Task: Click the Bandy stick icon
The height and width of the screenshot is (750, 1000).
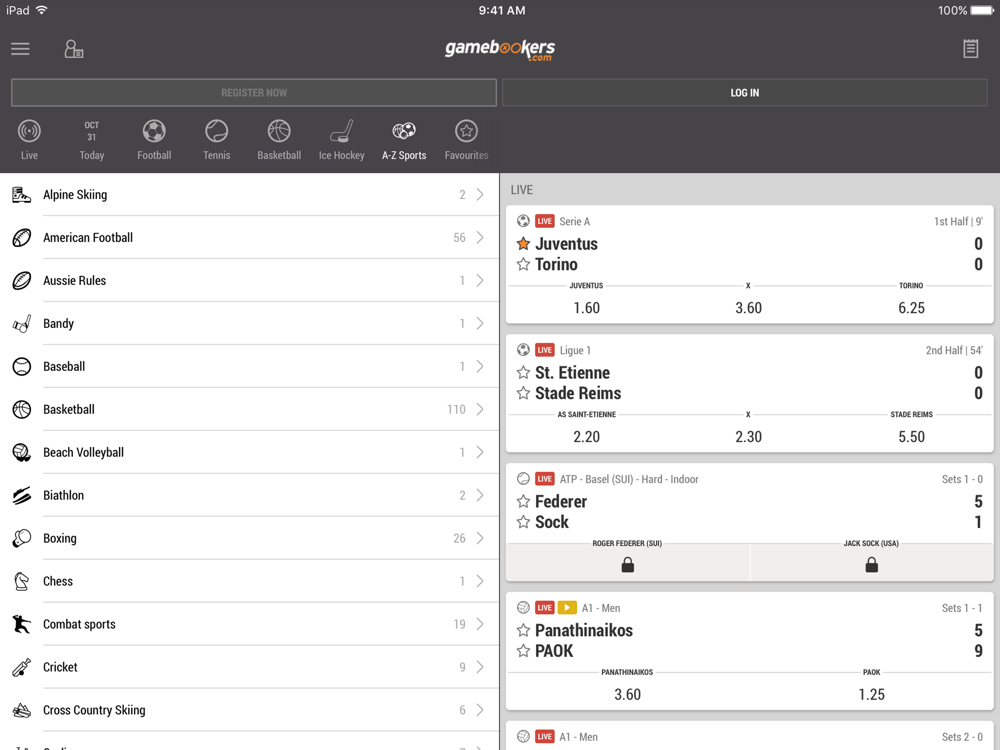Action: 22,323
